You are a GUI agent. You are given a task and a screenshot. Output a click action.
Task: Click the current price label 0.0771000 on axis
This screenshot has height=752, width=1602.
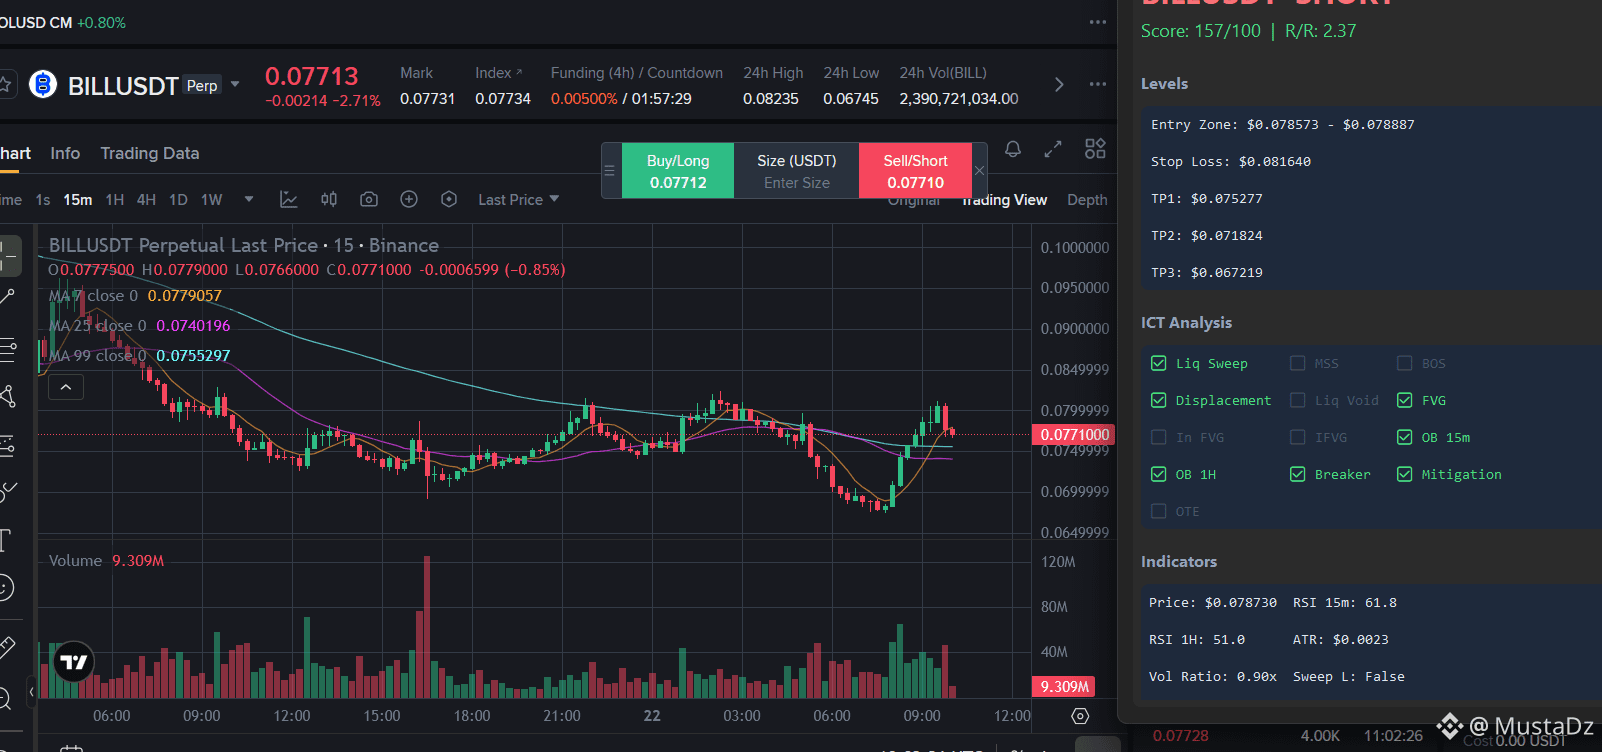(x=1073, y=434)
